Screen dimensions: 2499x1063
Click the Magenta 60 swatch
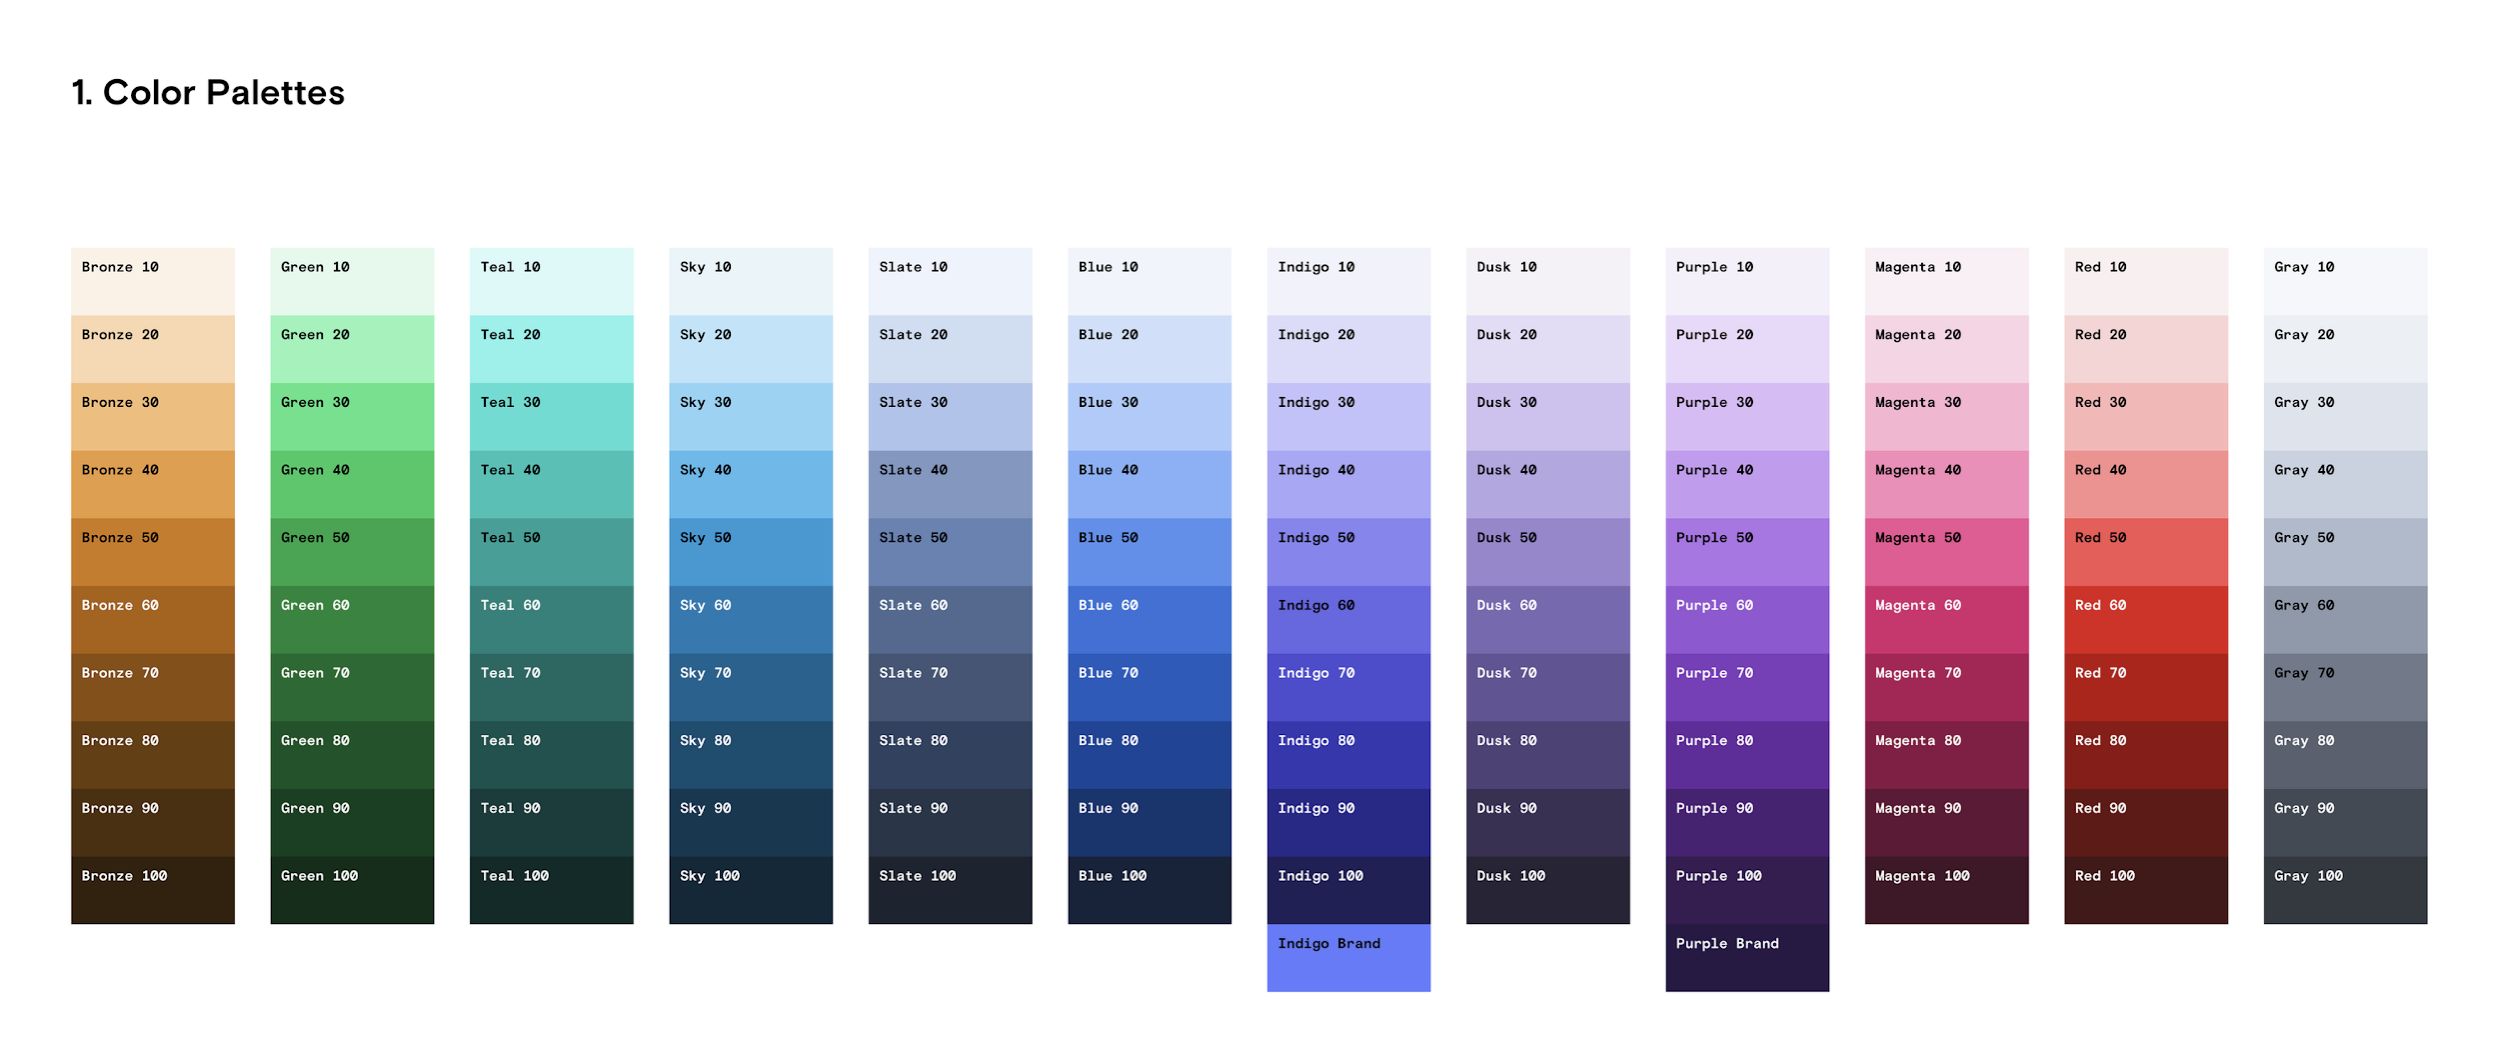[x=1945, y=619]
